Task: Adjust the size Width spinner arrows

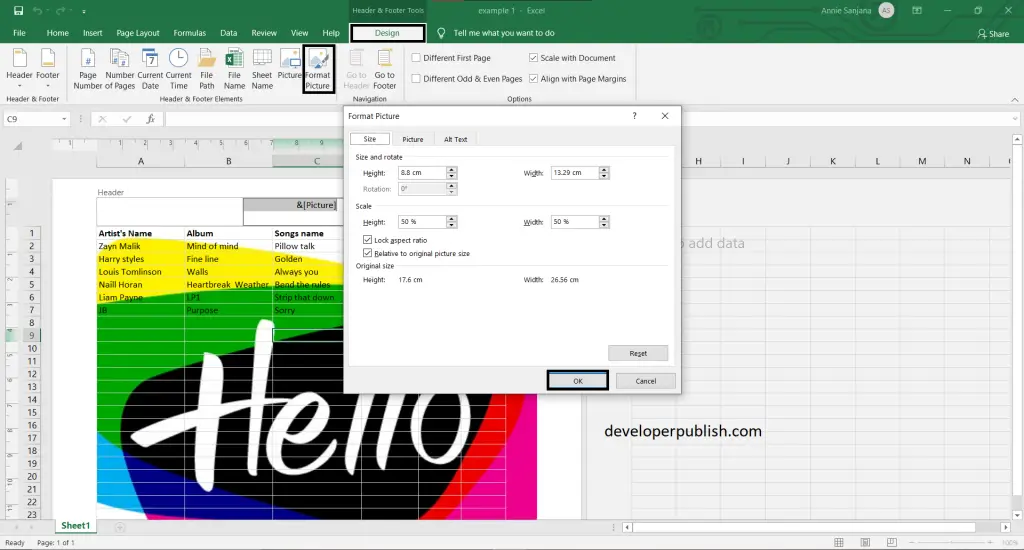Action: pos(604,172)
